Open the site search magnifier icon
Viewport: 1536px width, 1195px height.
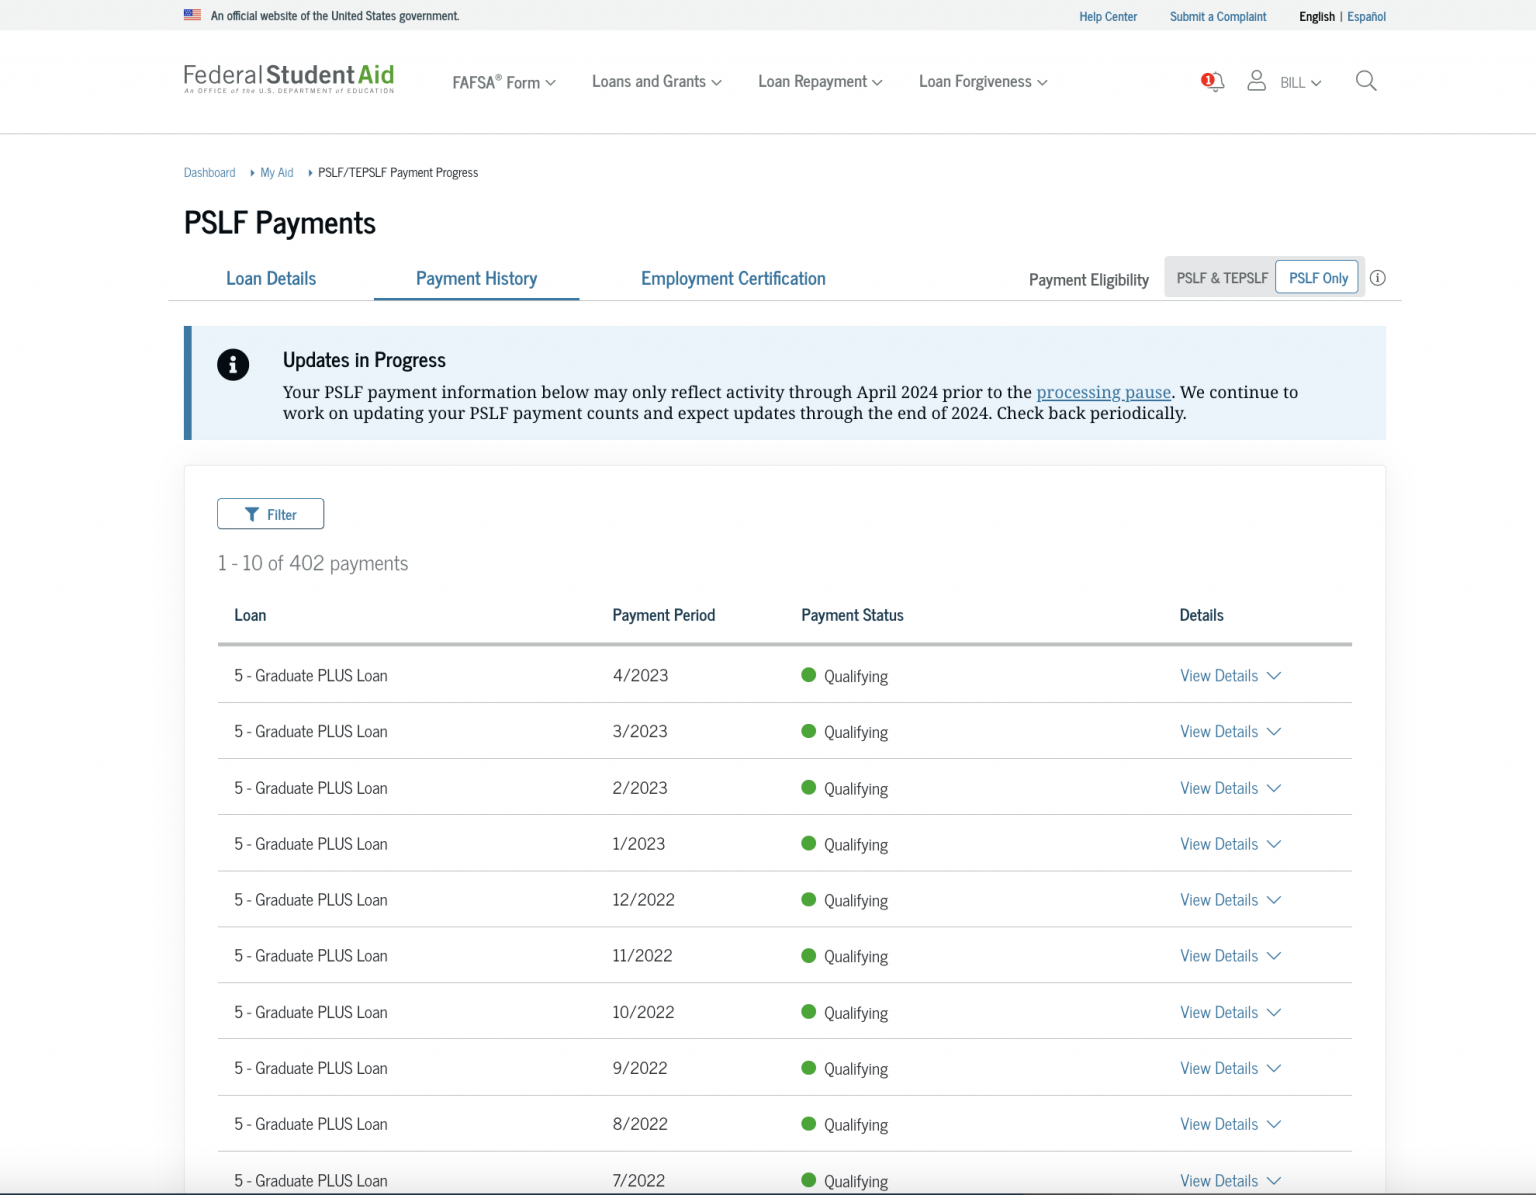(x=1365, y=81)
